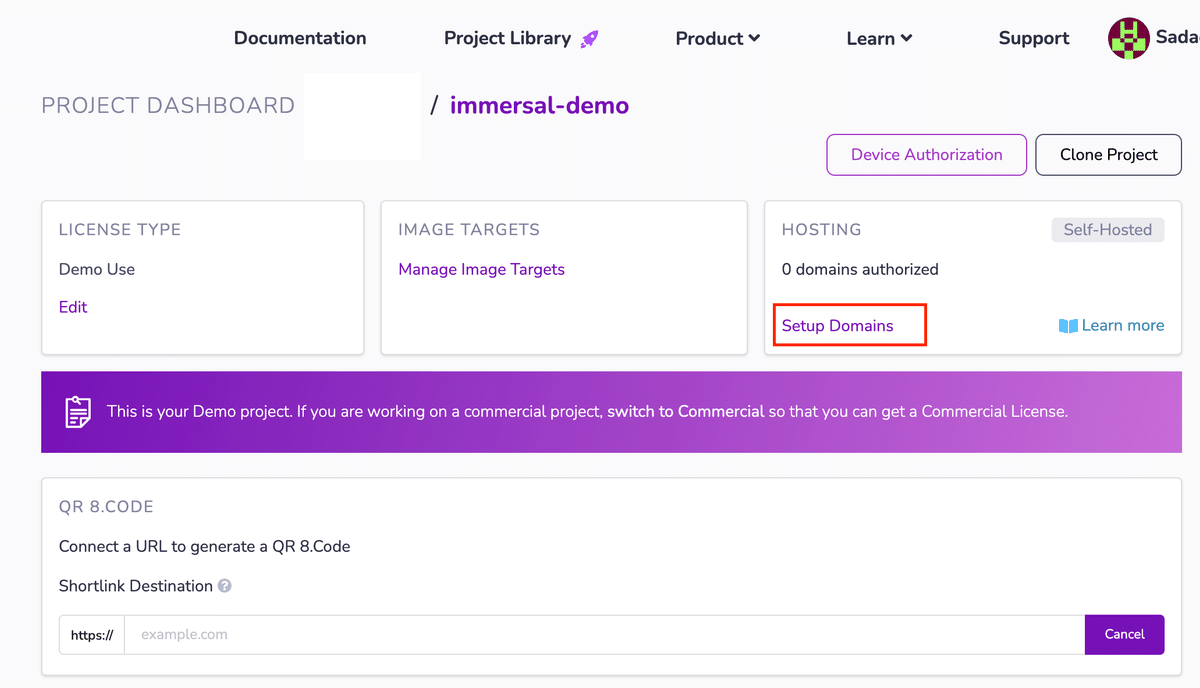Expand the Learn dropdown menu

tap(879, 39)
